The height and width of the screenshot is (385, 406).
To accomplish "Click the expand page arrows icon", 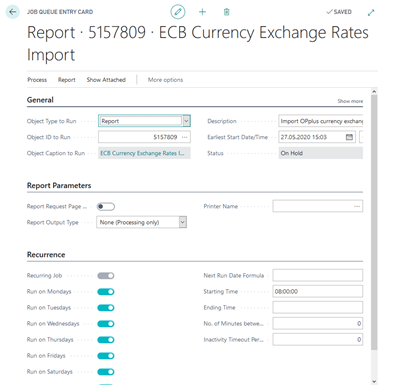I will (371, 12).
